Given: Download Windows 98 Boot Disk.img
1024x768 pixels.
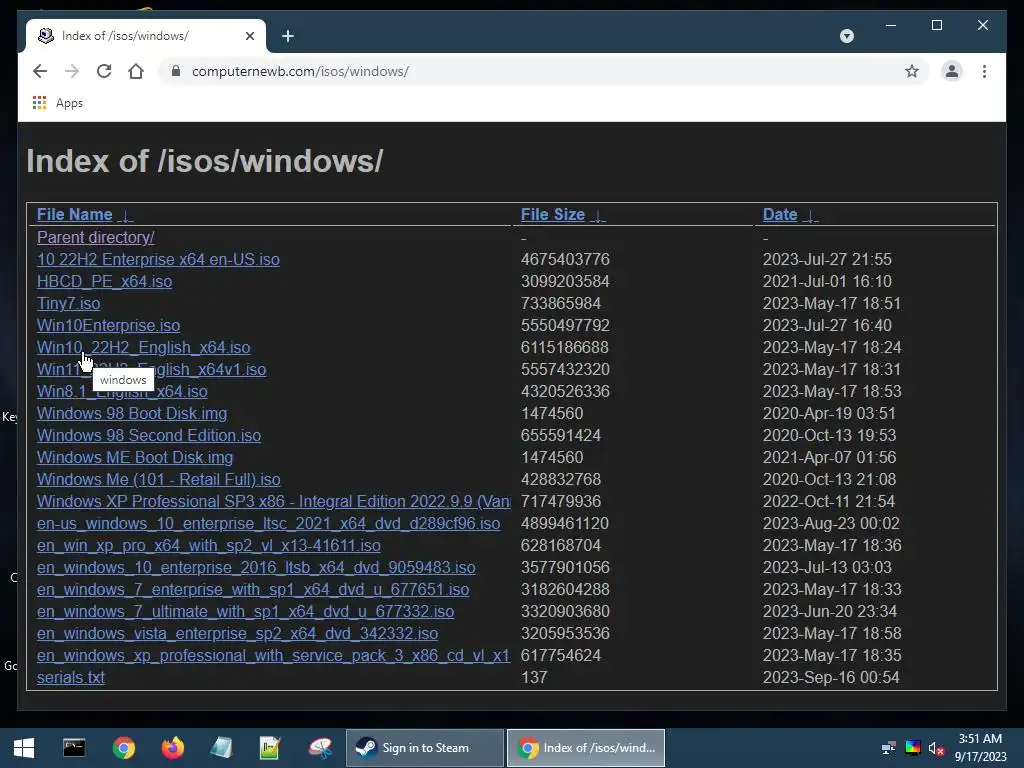Looking at the screenshot, I should 132,413.
